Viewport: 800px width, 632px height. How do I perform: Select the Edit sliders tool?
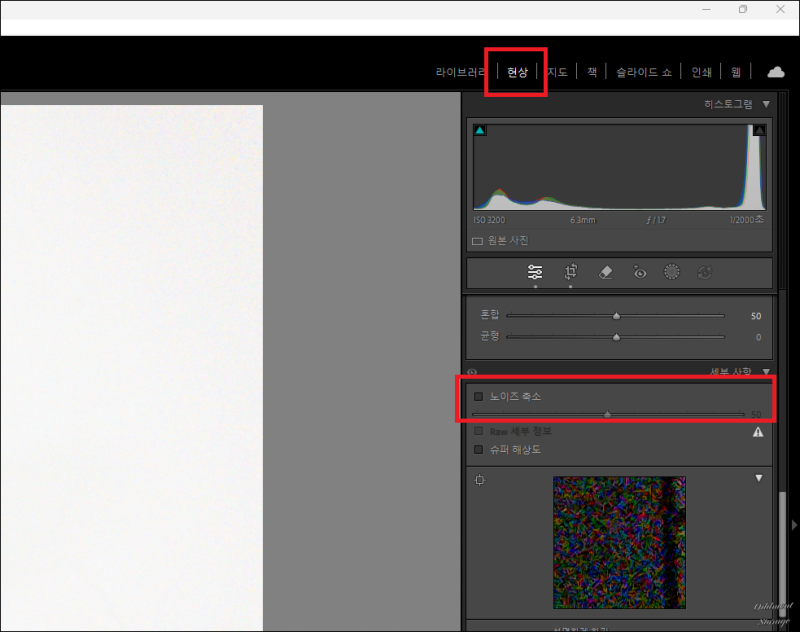click(x=535, y=272)
